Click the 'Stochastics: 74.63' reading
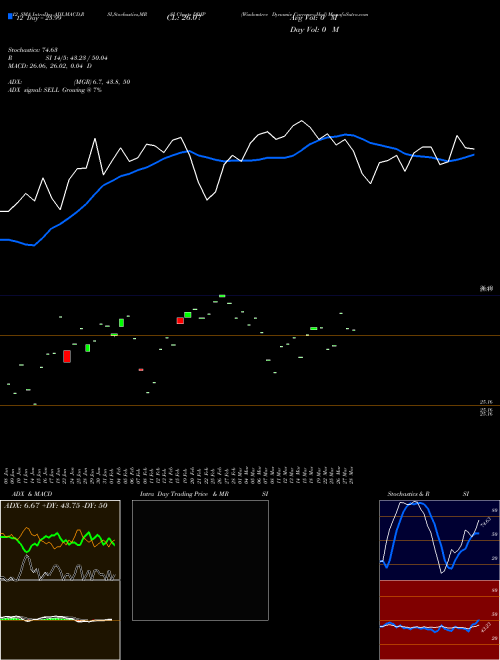Image resolution: width=500 pixels, height=660 pixels. (x=33, y=50)
